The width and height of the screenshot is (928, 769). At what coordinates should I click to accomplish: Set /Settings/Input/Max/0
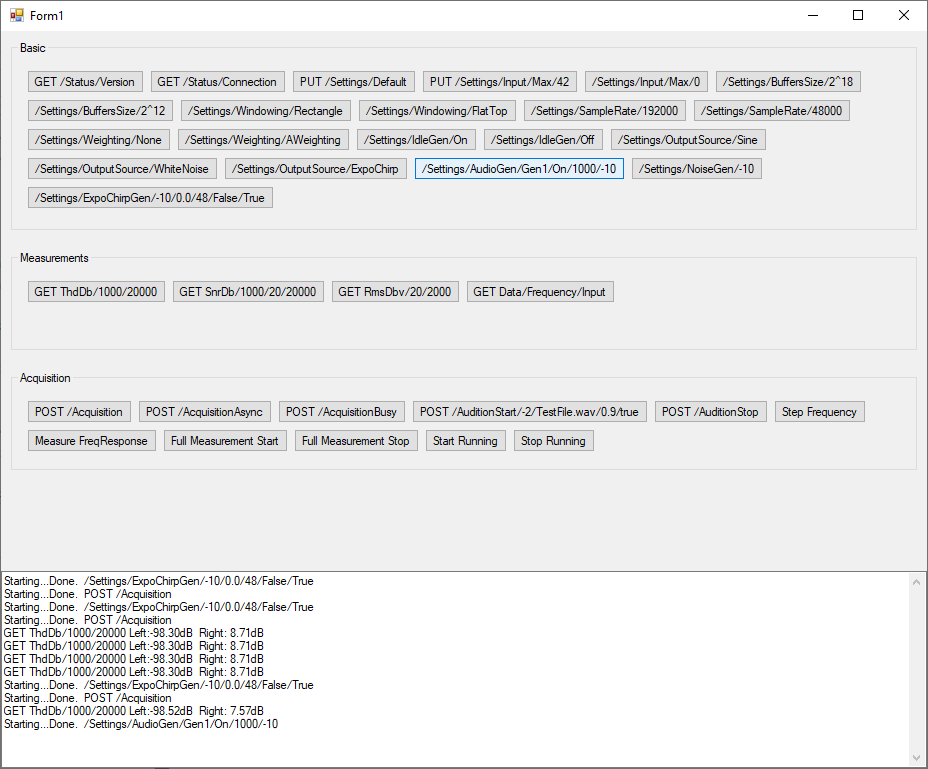coord(646,82)
